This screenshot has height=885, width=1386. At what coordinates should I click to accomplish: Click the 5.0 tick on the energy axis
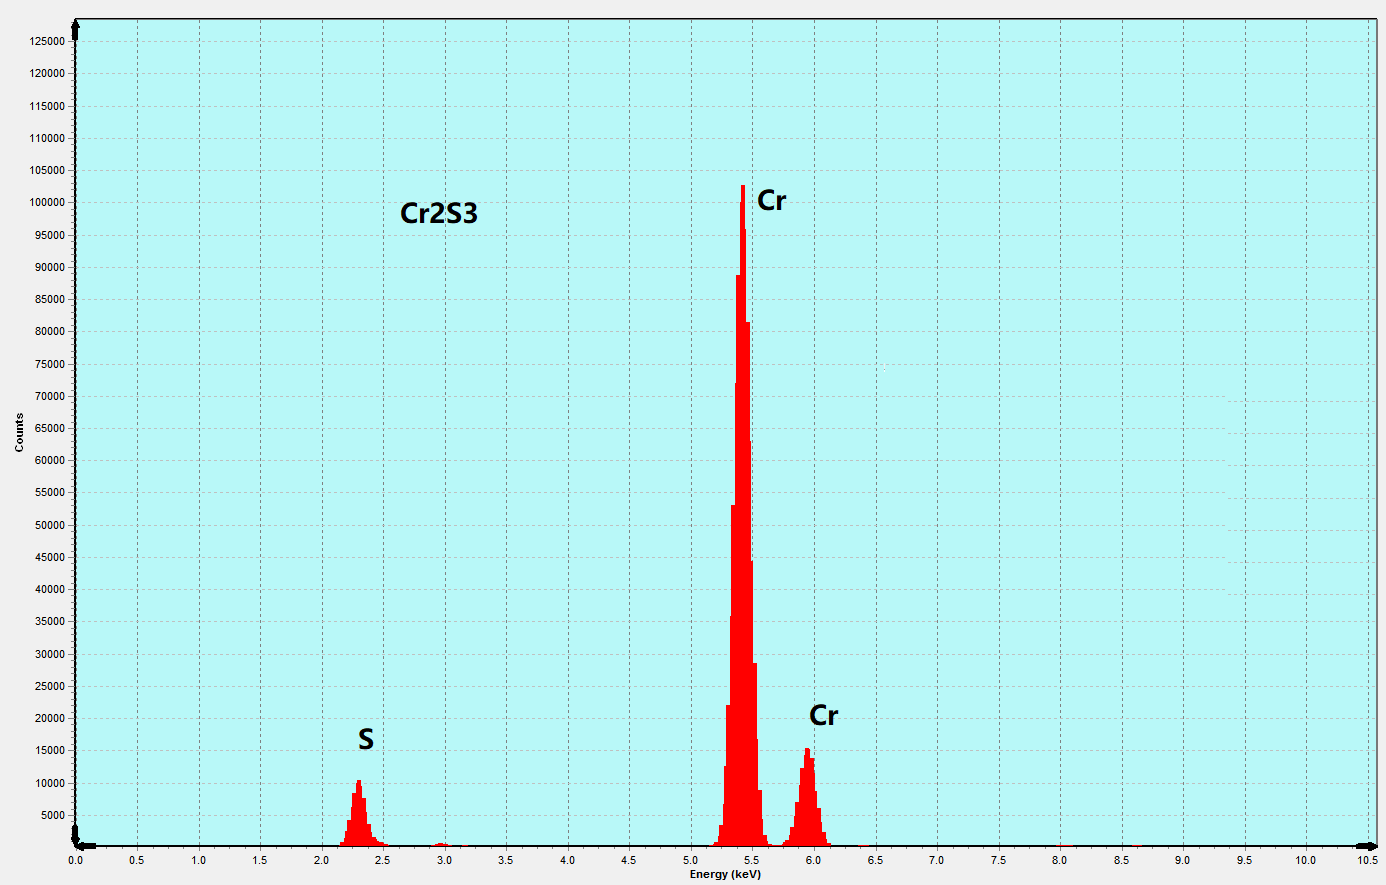pyautogui.click(x=691, y=860)
